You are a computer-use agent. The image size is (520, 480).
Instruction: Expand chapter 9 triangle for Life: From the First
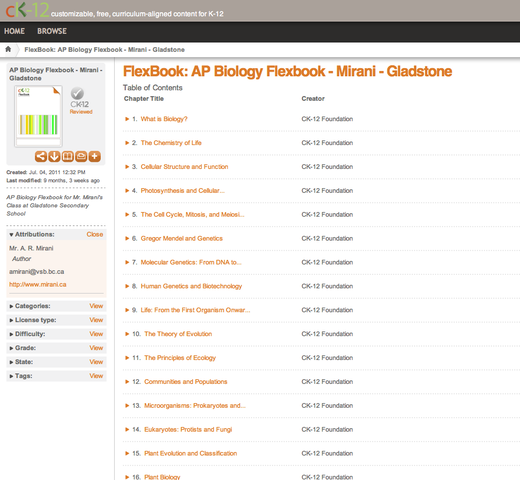click(x=127, y=310)
